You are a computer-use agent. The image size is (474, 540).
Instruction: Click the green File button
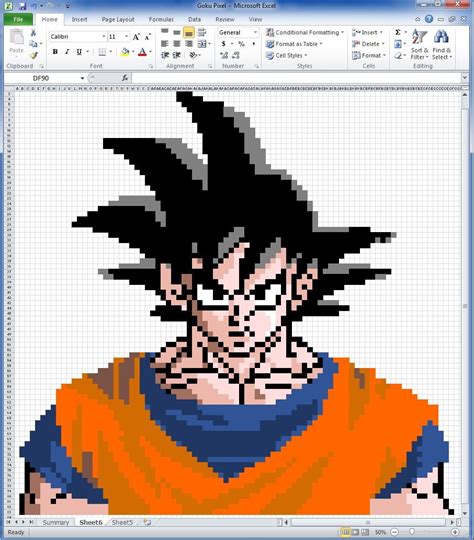[x=18, y=20]
